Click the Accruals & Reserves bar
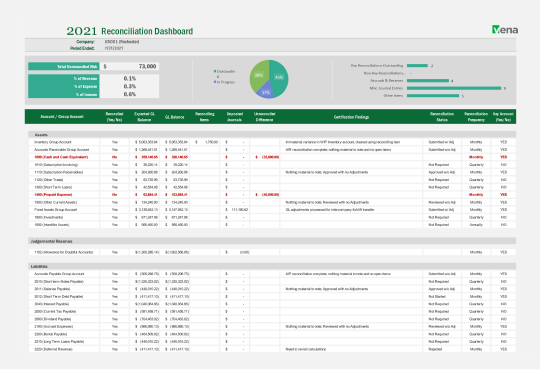The width and height of the screenshot is (540, 370). point(428,81)
